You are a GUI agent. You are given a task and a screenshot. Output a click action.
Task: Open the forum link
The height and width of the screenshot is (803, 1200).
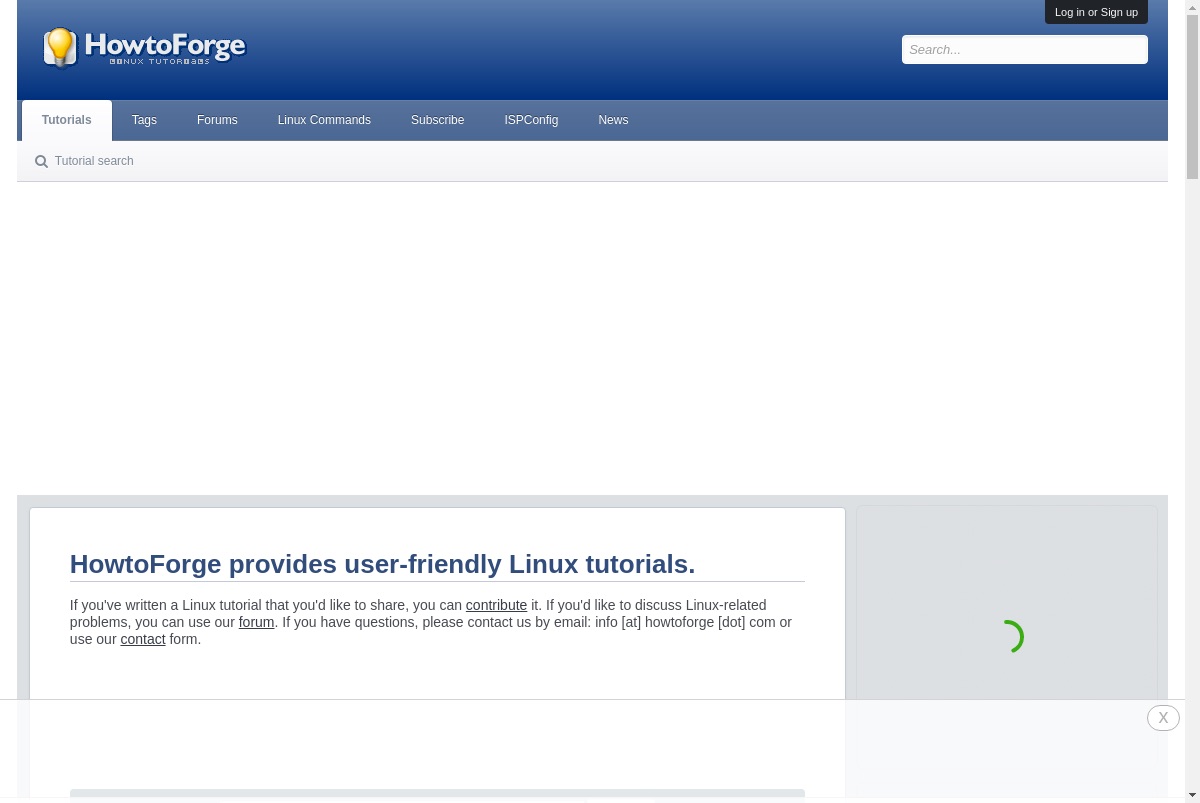(x=256, y=622)
